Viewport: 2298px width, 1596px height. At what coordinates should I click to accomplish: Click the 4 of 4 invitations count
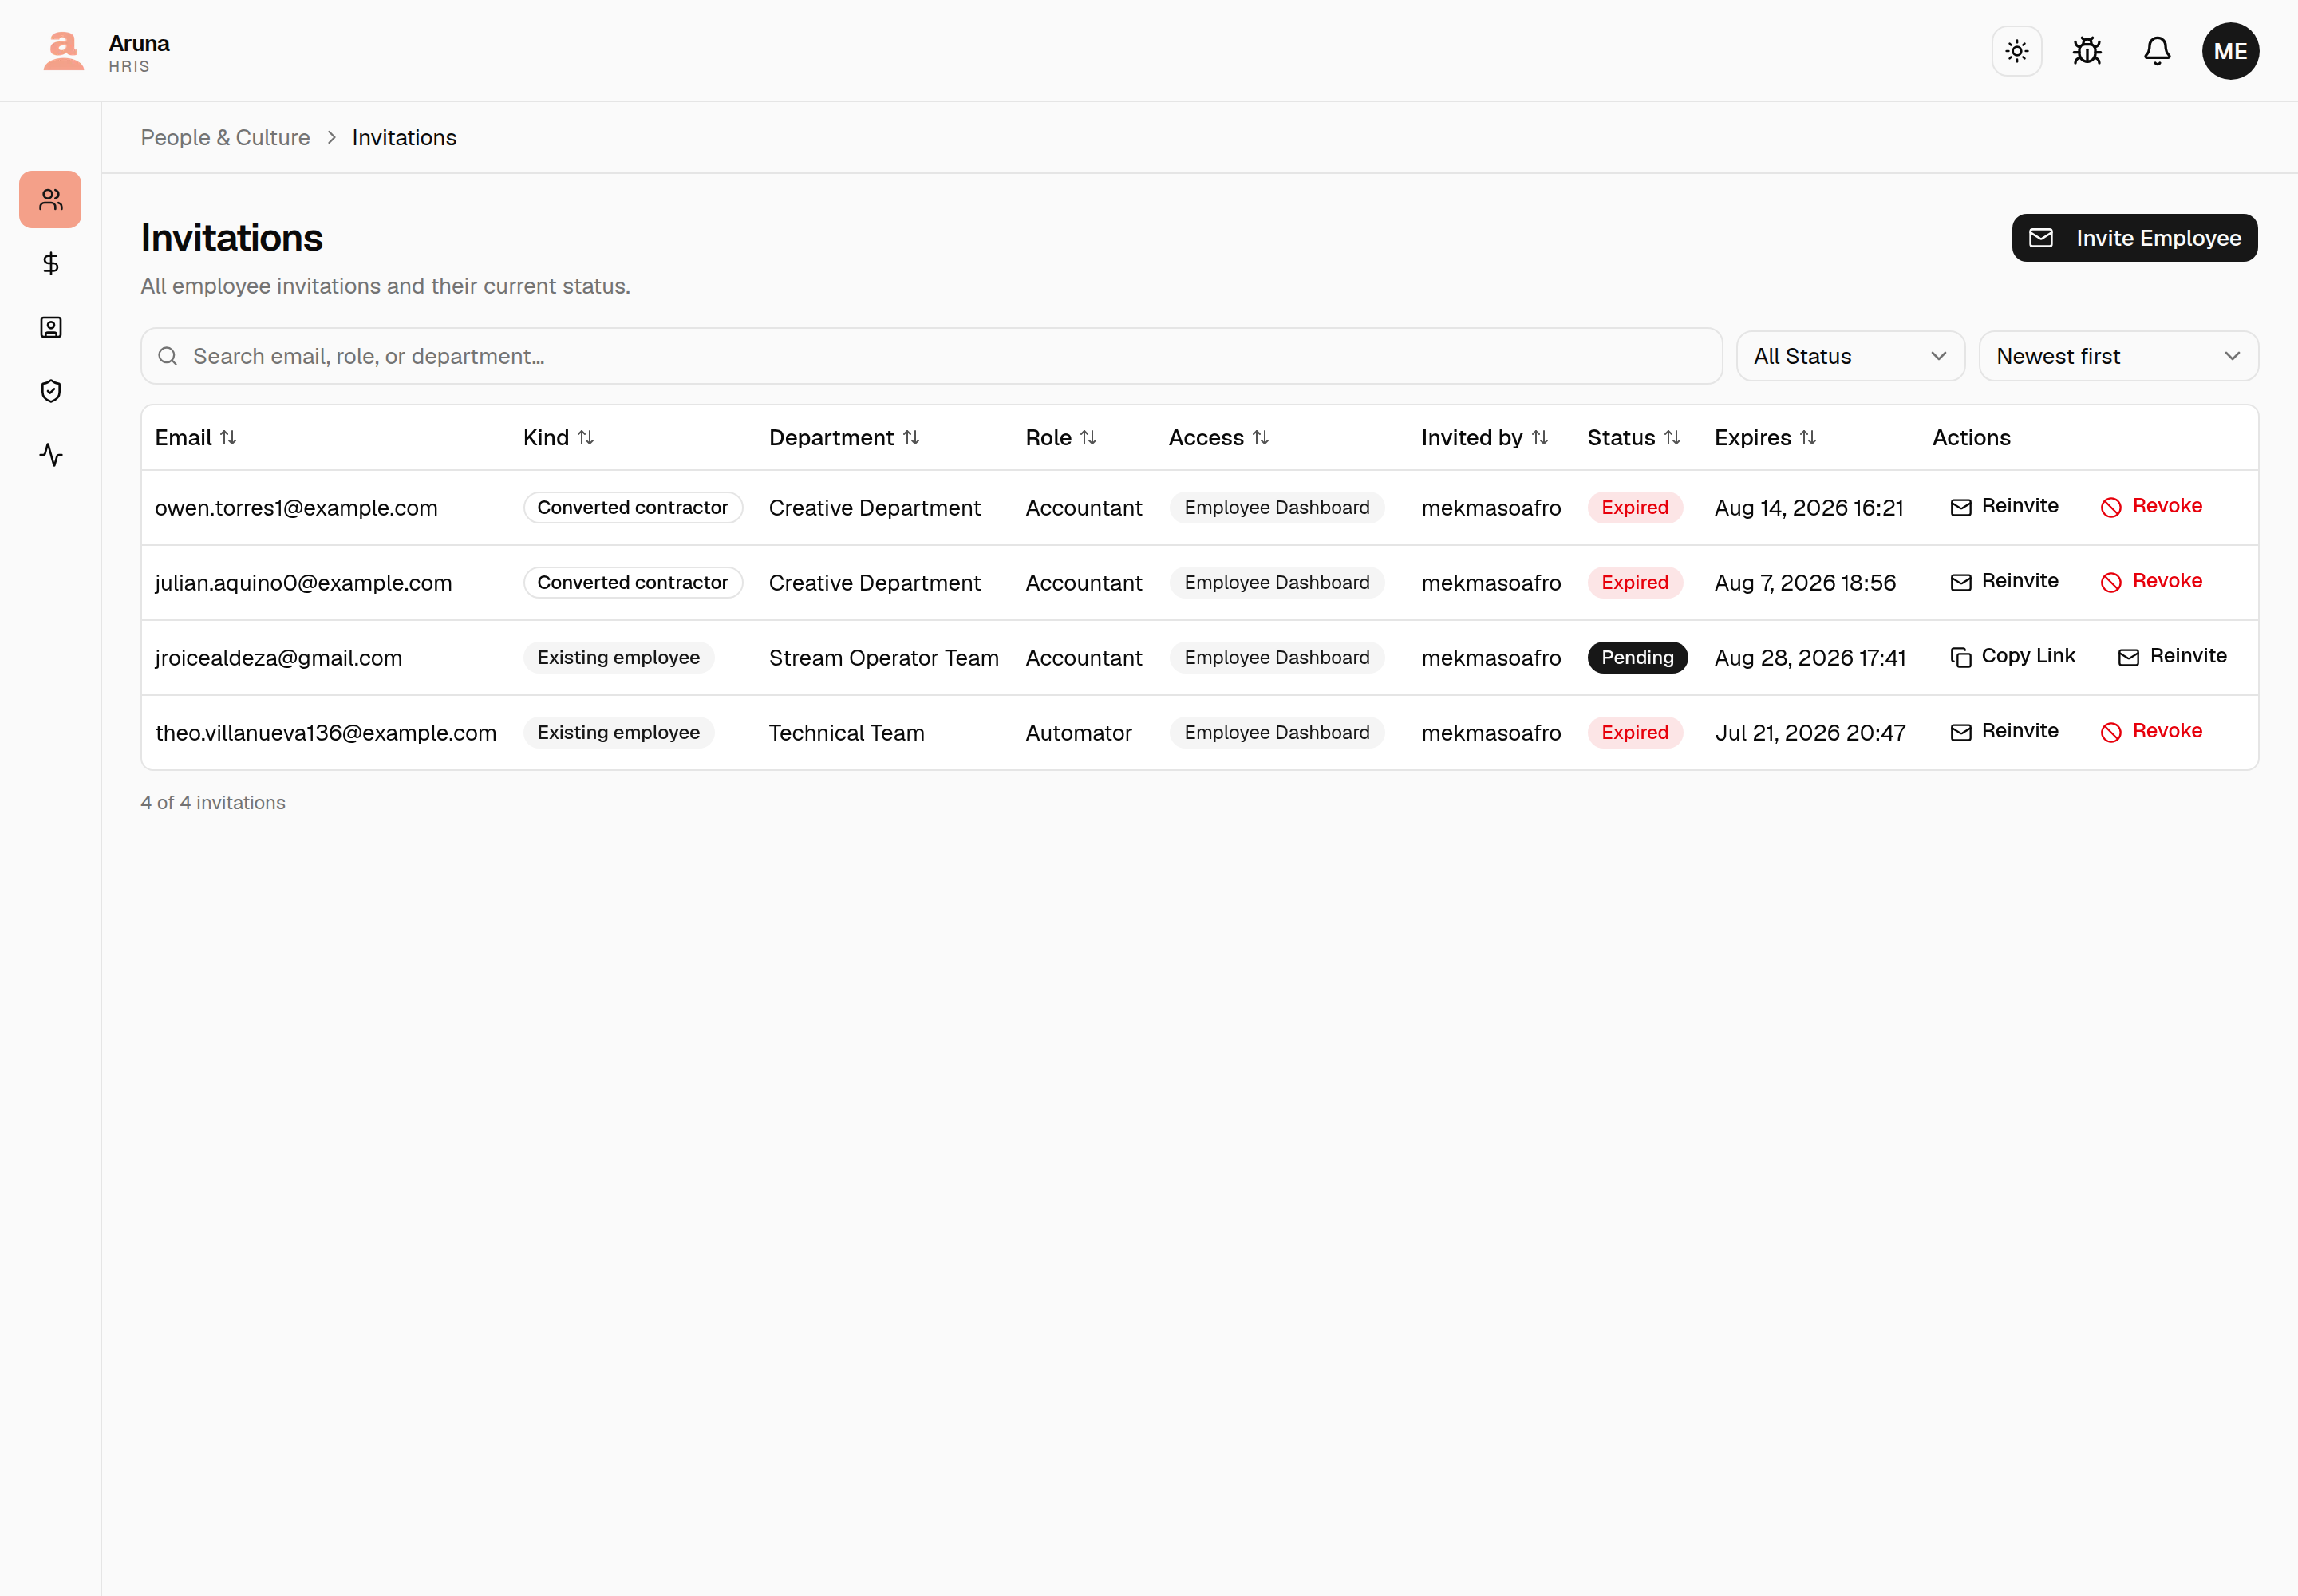pyautogui.click(x=213, y=803)
